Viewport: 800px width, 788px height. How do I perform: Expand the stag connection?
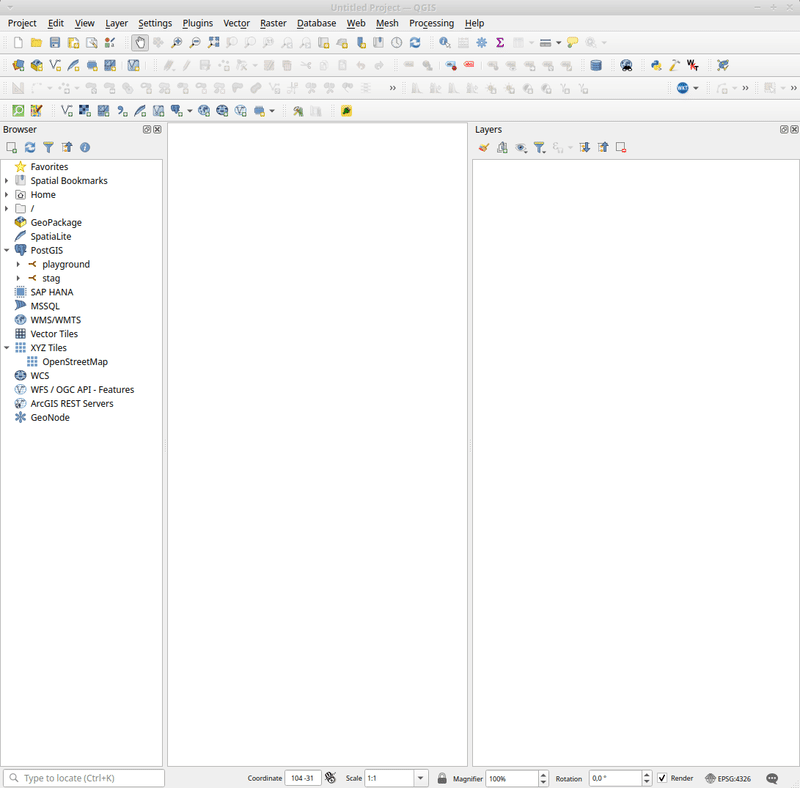tap(18, 278)
